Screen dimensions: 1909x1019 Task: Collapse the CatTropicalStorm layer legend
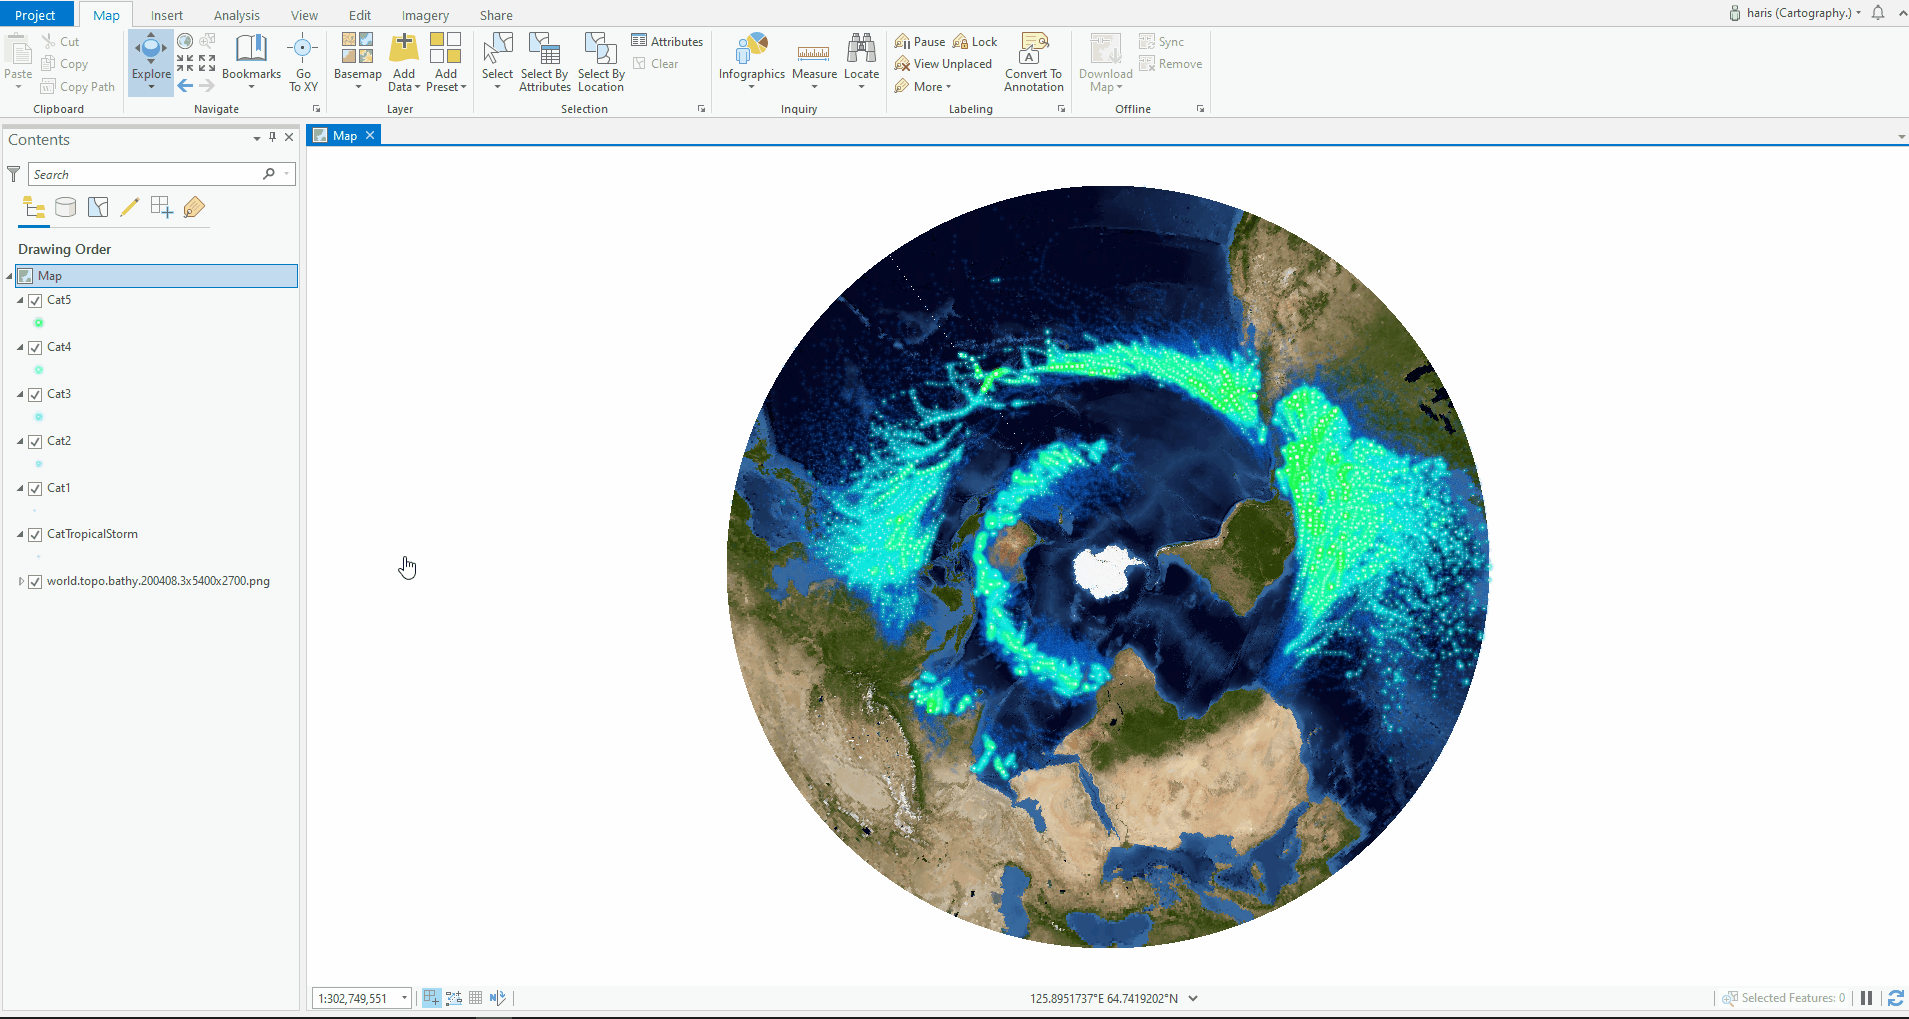[20, 534]
